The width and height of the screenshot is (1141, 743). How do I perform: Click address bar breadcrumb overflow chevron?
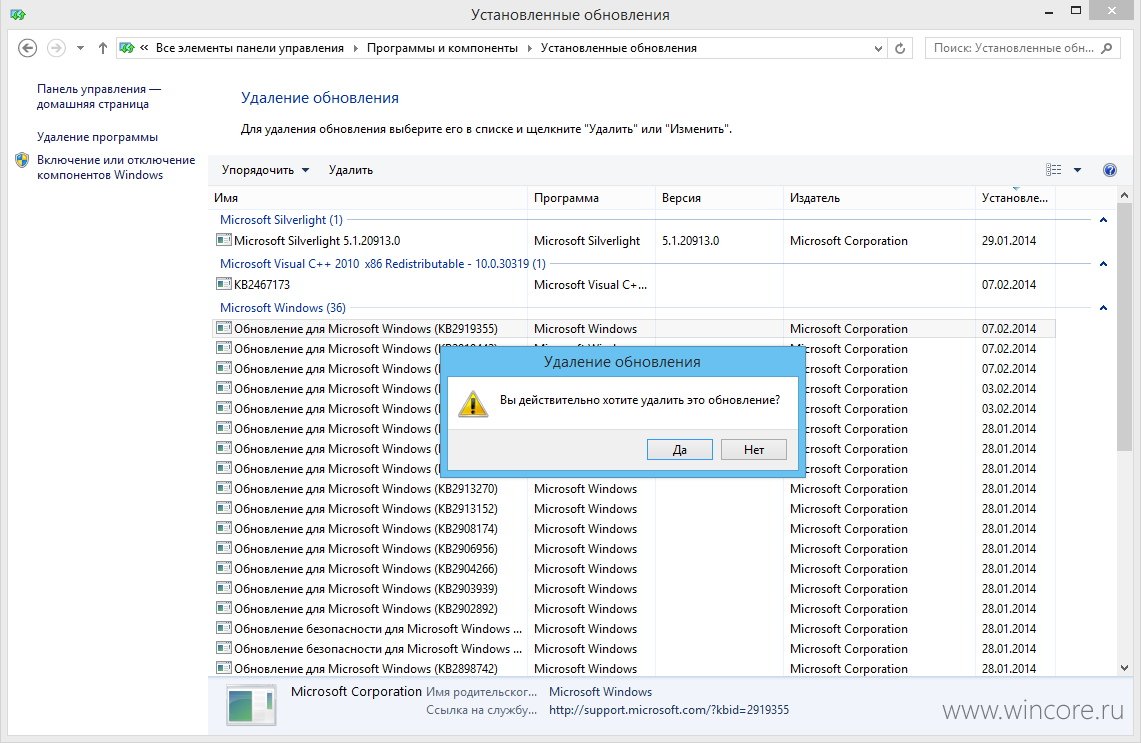(x=144, y=48)
